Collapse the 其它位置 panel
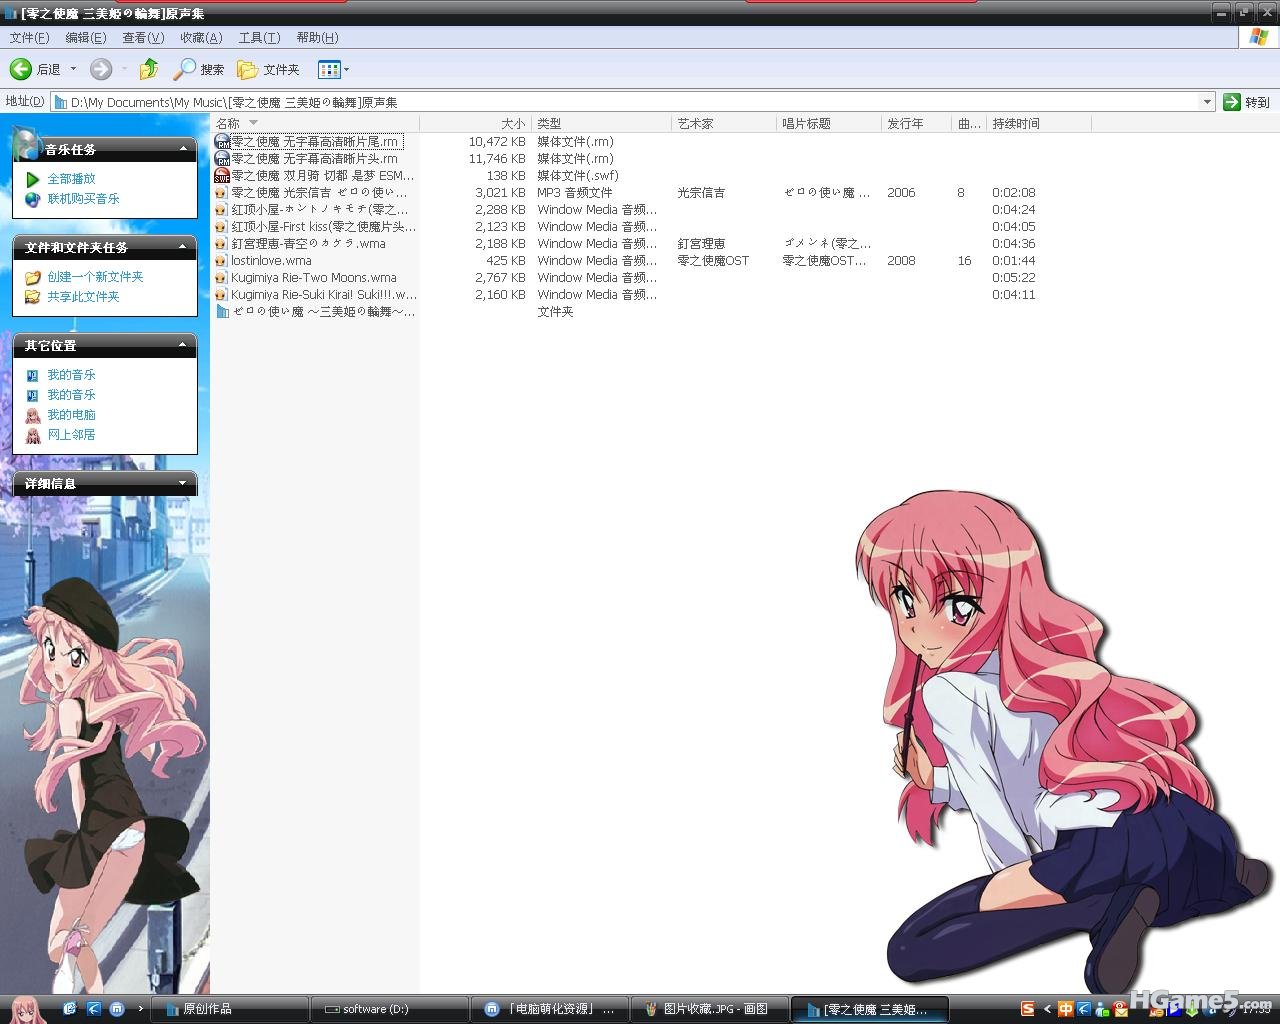Screen dimensions: 1280x1024 point(183,345)
